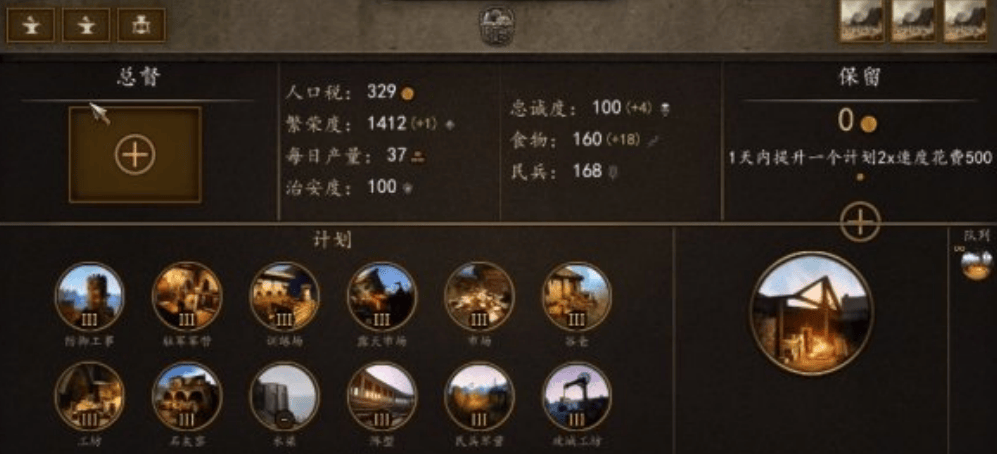Open the 训练场 training field project
The width and height of the screenshot is (997, 454).
click(x=284, y=296)
